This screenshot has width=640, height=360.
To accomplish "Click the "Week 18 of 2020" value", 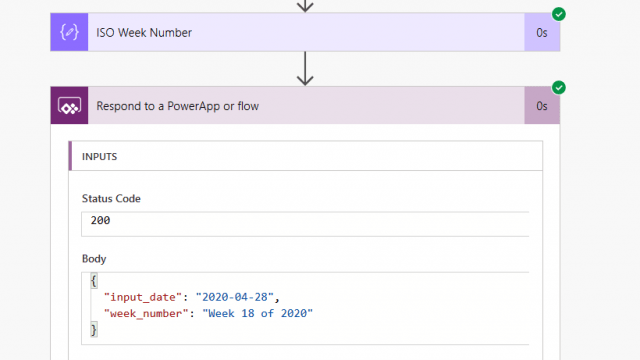I will coord(258,313).
